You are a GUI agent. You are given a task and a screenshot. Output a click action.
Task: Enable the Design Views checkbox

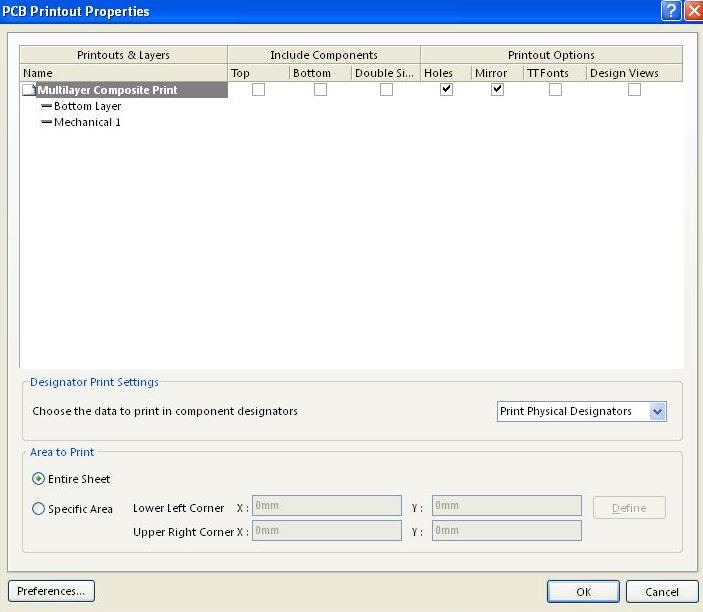pos(634,90)
